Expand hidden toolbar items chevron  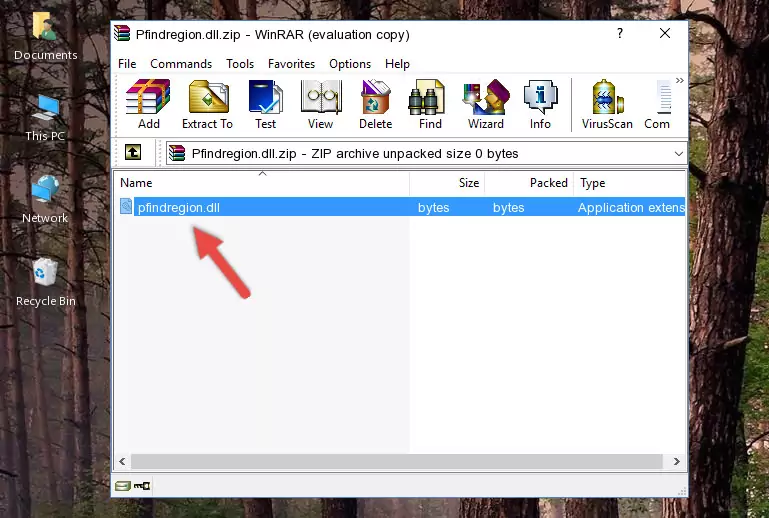click(x=679, y=80)
